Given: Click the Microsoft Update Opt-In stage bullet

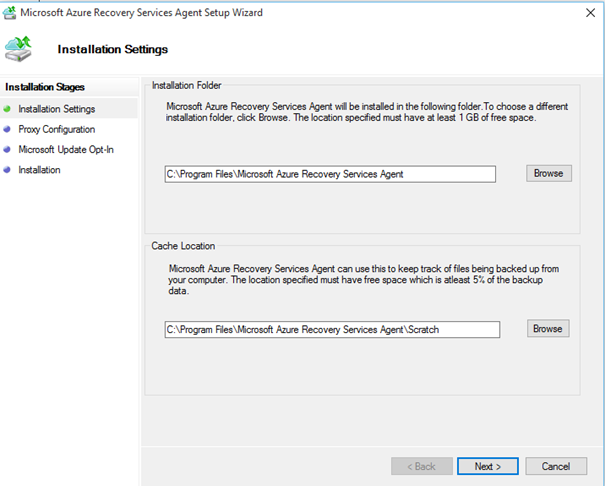Looking at the screenshot, I should tap(7, 149).
